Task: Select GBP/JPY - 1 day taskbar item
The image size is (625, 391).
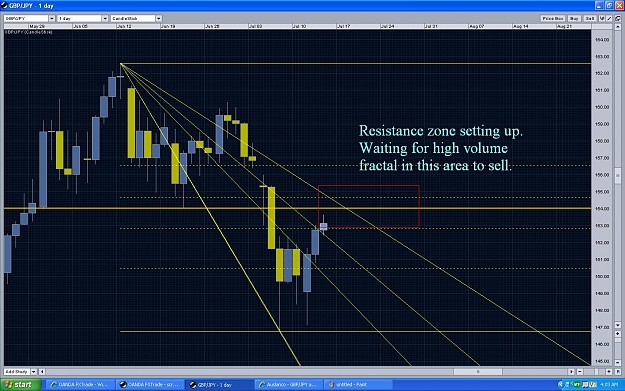Action: coord(220,385)
